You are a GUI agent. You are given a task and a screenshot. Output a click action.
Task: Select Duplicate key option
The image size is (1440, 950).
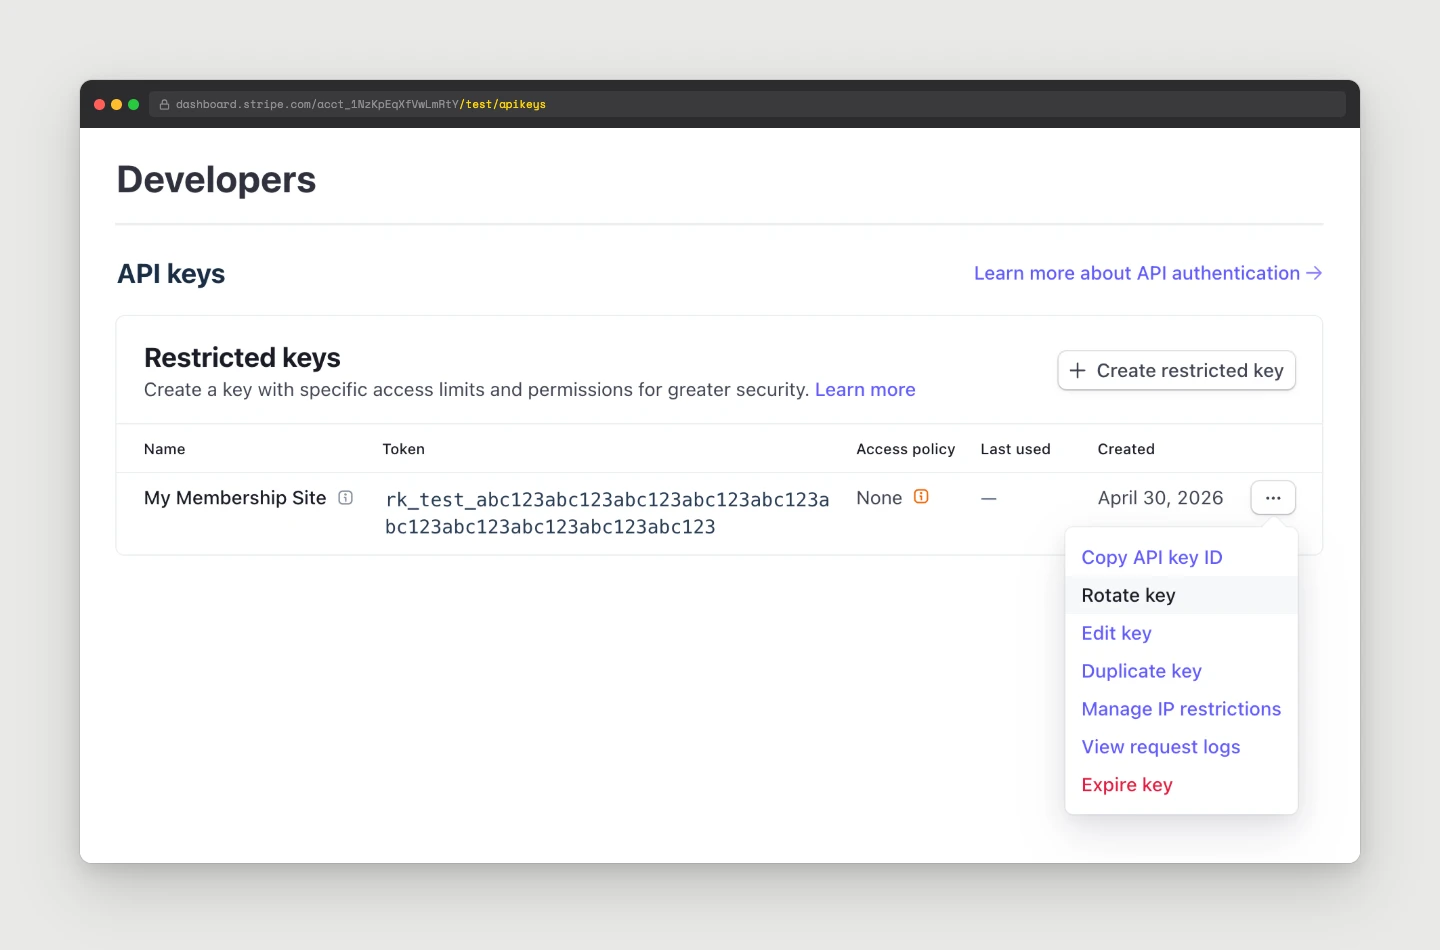[x=1141, y=671]
